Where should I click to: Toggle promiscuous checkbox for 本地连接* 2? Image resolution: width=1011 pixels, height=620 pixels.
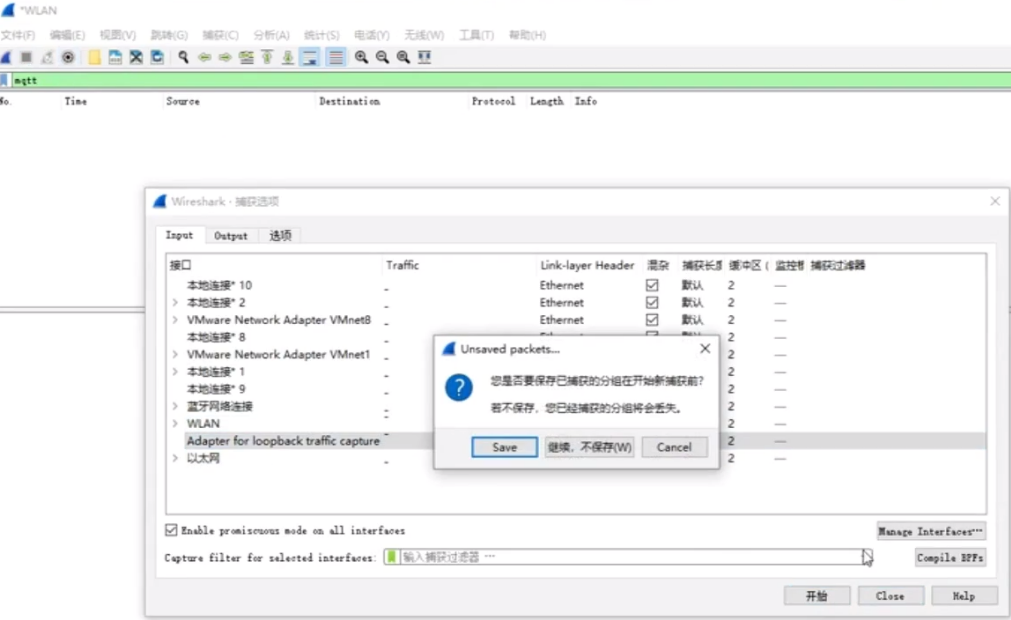652,302
